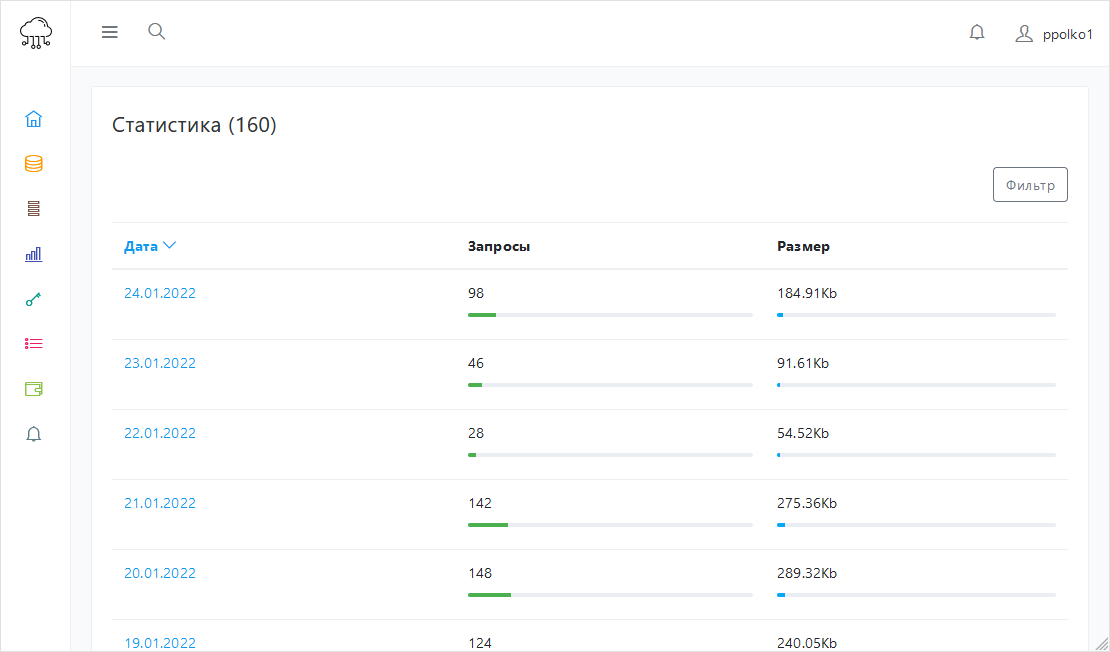
Task: Click the requests progress bar for 20.01.2022
Action: pos(610,595)
